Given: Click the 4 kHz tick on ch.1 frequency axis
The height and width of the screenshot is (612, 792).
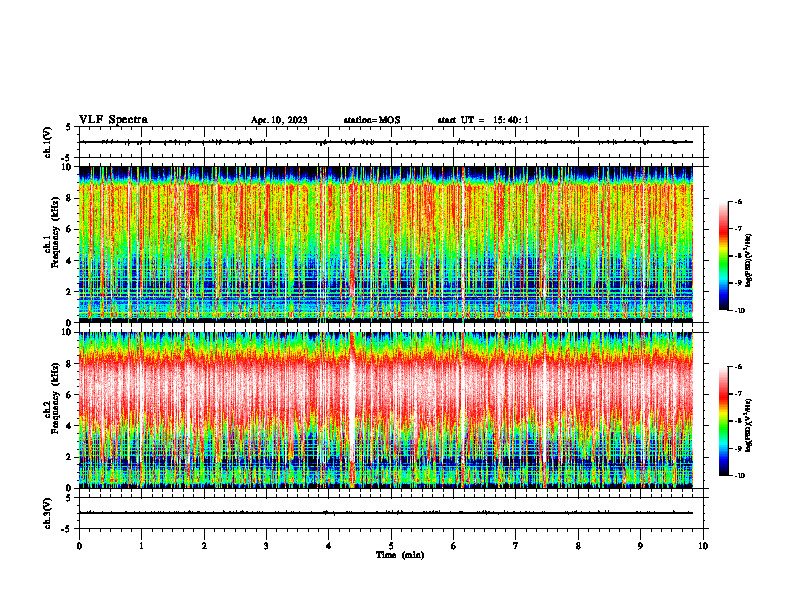Looking at the screenshot, I should (71, 261).
